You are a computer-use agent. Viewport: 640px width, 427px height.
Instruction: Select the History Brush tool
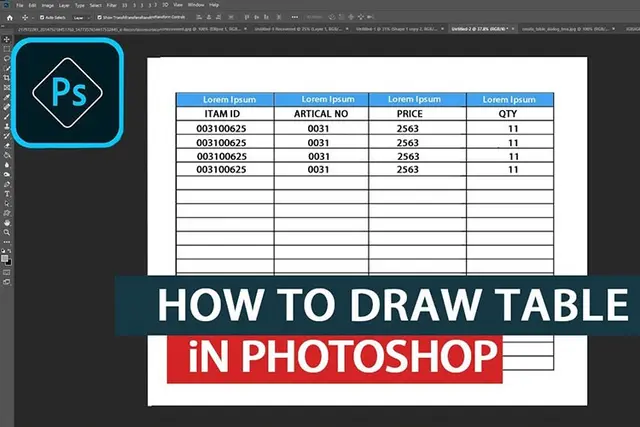[x=7, y=136]
